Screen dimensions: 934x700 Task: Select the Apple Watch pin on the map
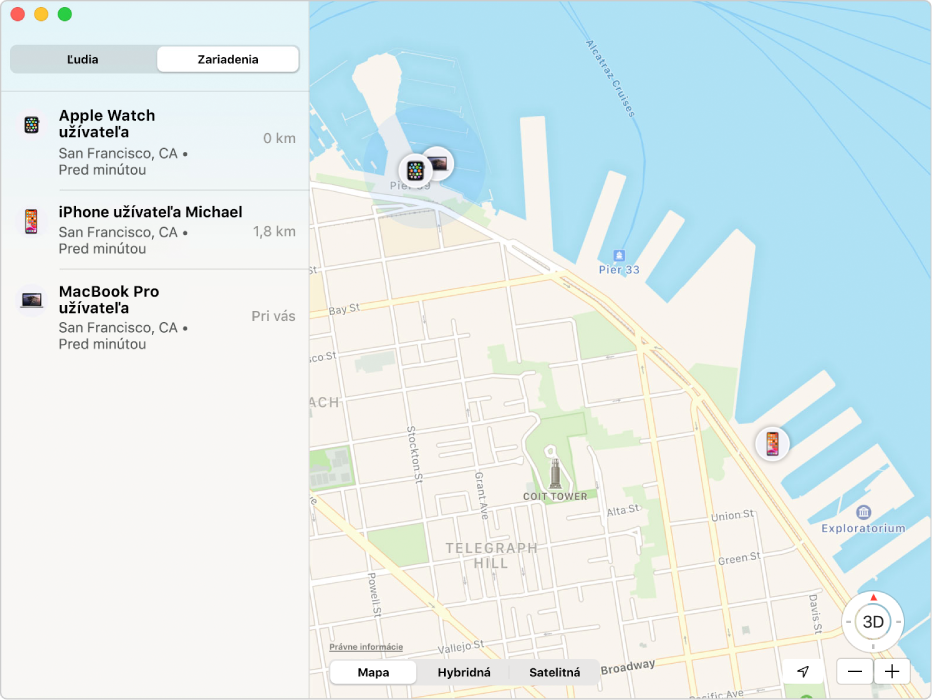pyautogui.click(x=415, y=170)
